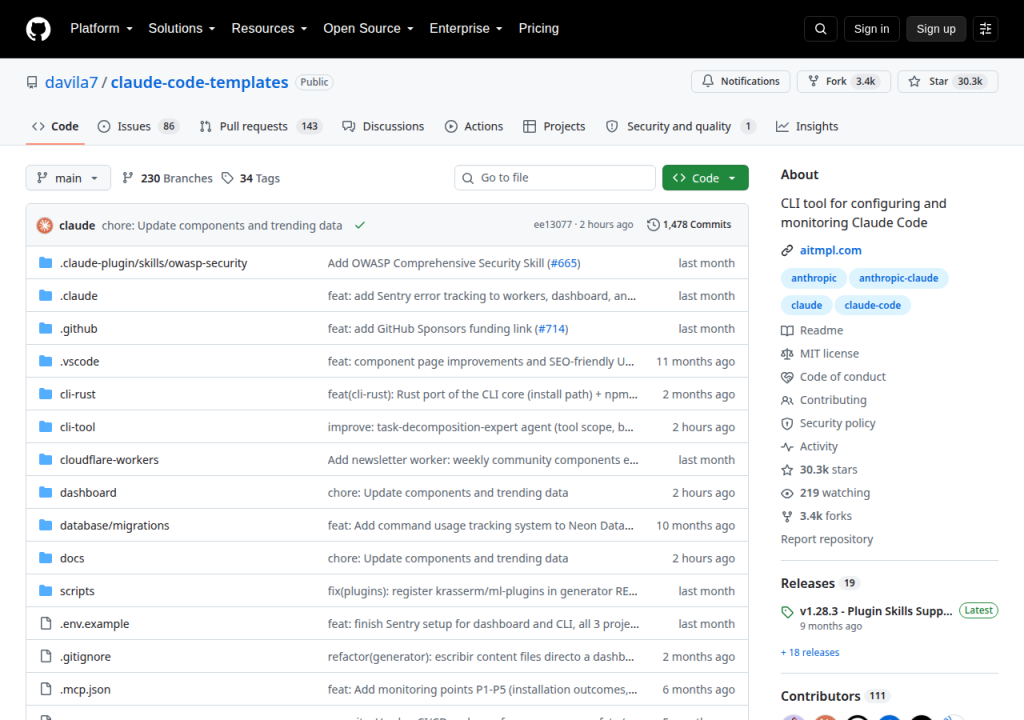Screen dimensions: 1024x720
Task: Click the green commit status checkmark
Action: [x=360, y=225]
